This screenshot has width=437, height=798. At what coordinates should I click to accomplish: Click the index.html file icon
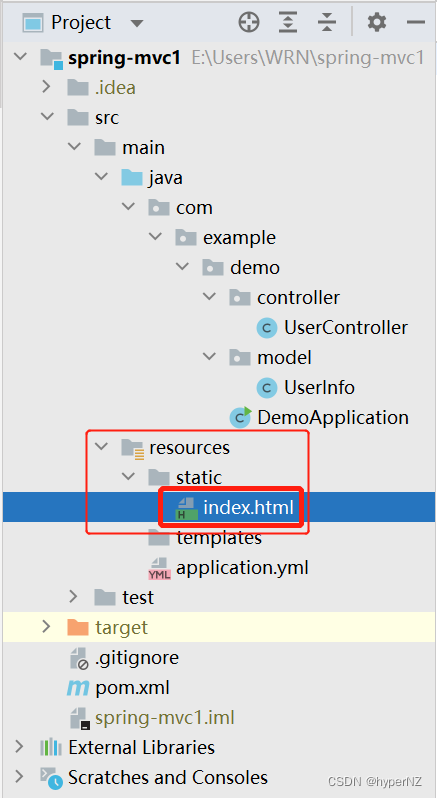[186, 508]
